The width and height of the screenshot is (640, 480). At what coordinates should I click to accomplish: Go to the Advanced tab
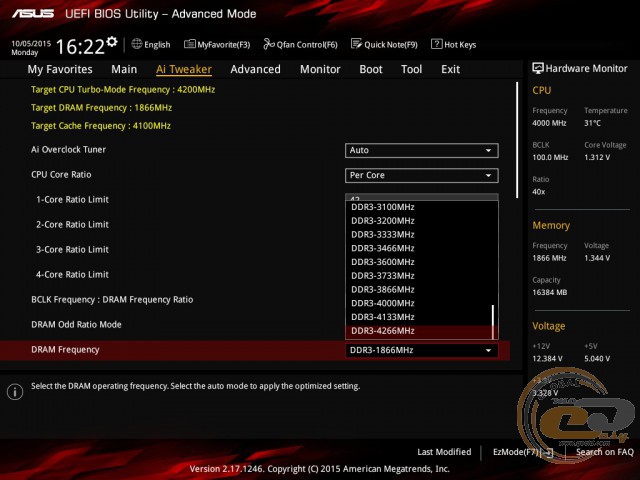pyautogui.click(x=256, y=69)
